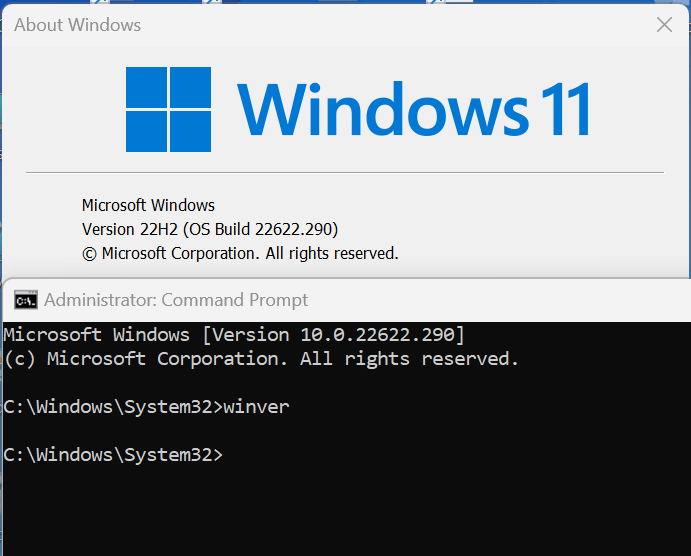Click the empty black terminal area
The width and height of the screenshot is (691, 556).
tap(346, 511)
